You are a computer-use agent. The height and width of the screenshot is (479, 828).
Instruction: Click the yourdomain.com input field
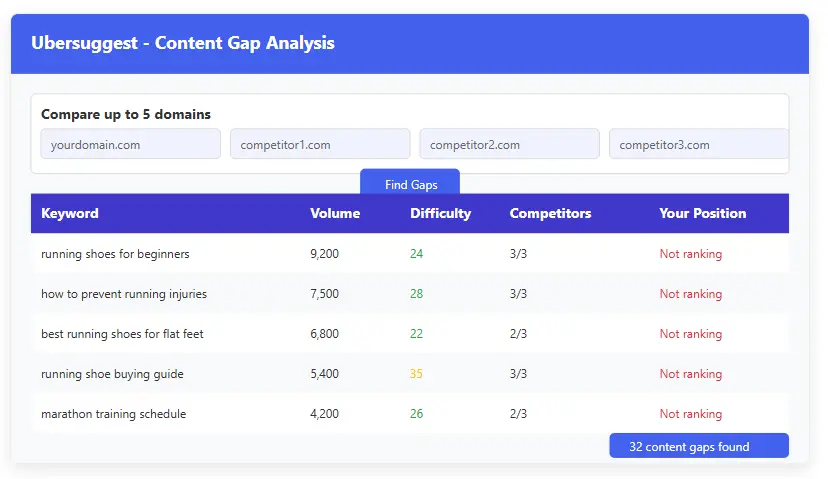point(130,144)
